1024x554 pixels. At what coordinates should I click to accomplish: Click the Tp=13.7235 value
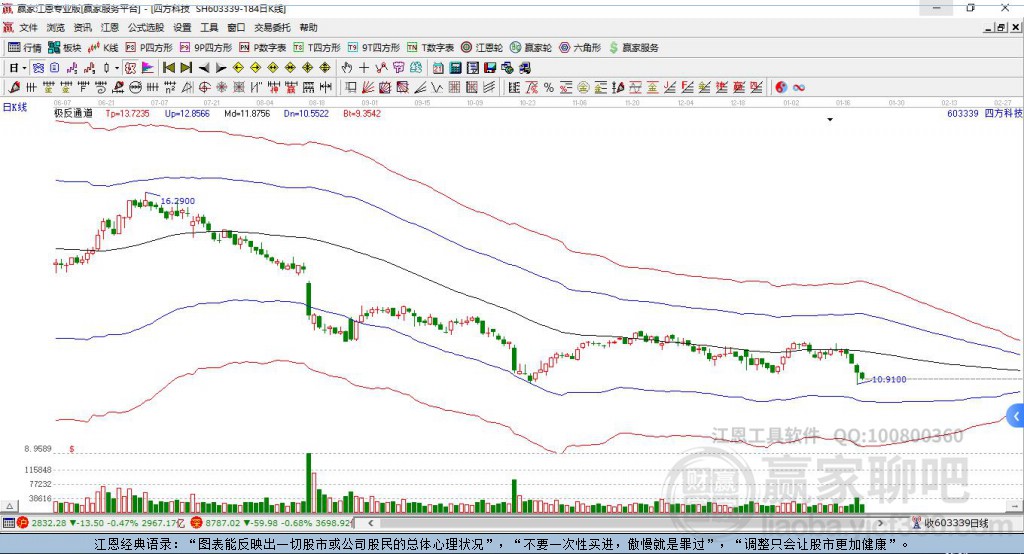127,114
